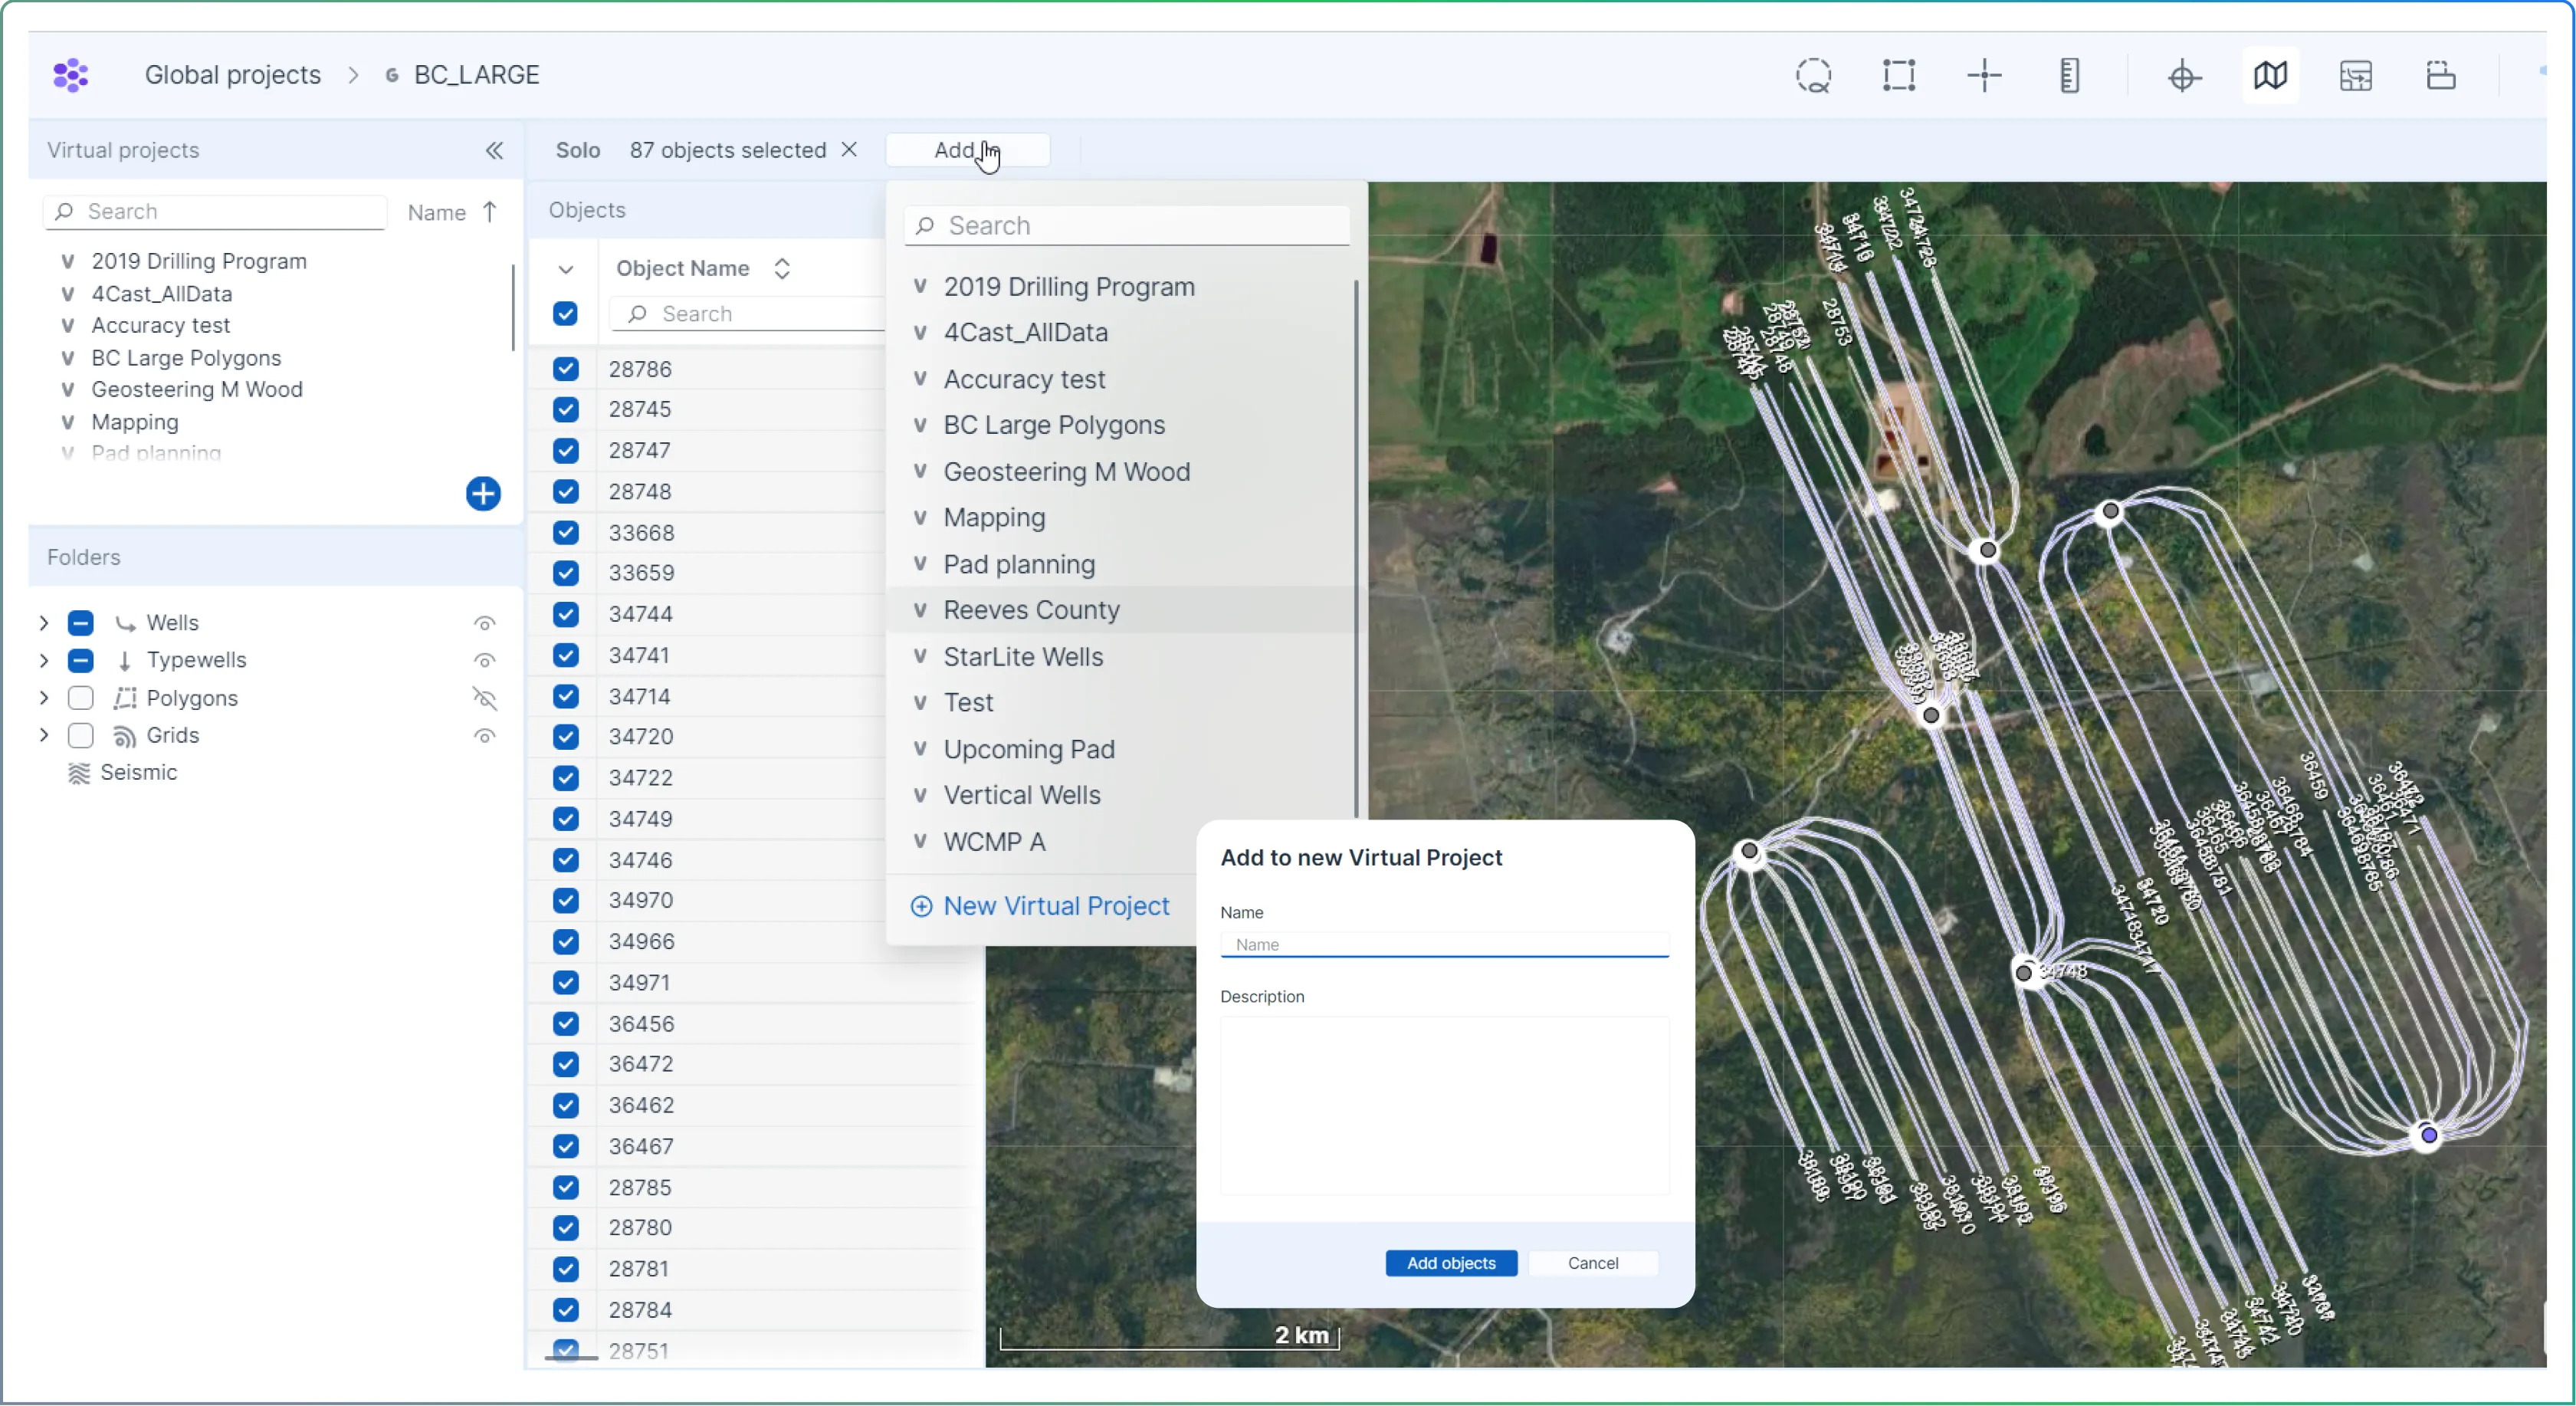Select the rectangle selection tool
Viewport: 2576px width, 1406px height.
pyautogui.click(x=1899, y=76)
